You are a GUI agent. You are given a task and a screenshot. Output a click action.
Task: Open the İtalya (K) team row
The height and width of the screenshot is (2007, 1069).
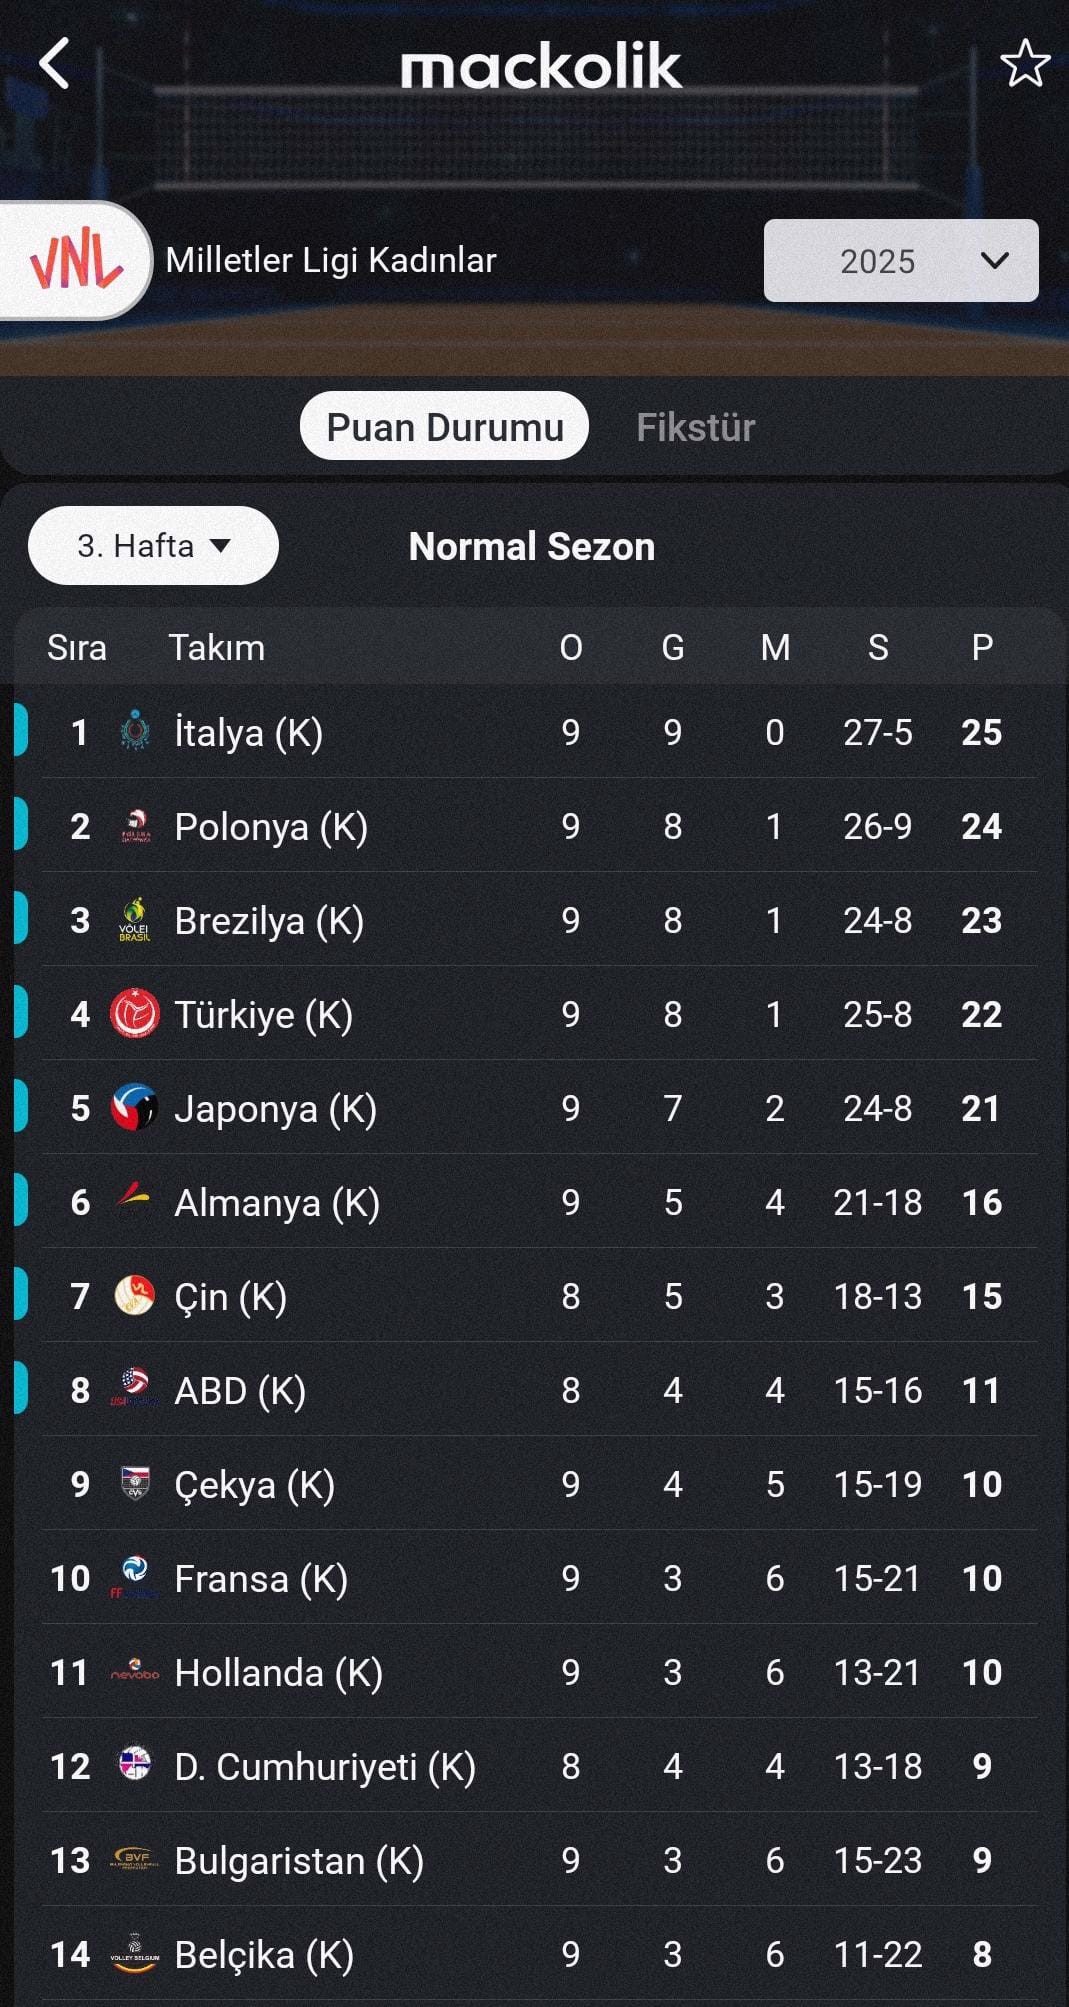[x=526, y=732]
